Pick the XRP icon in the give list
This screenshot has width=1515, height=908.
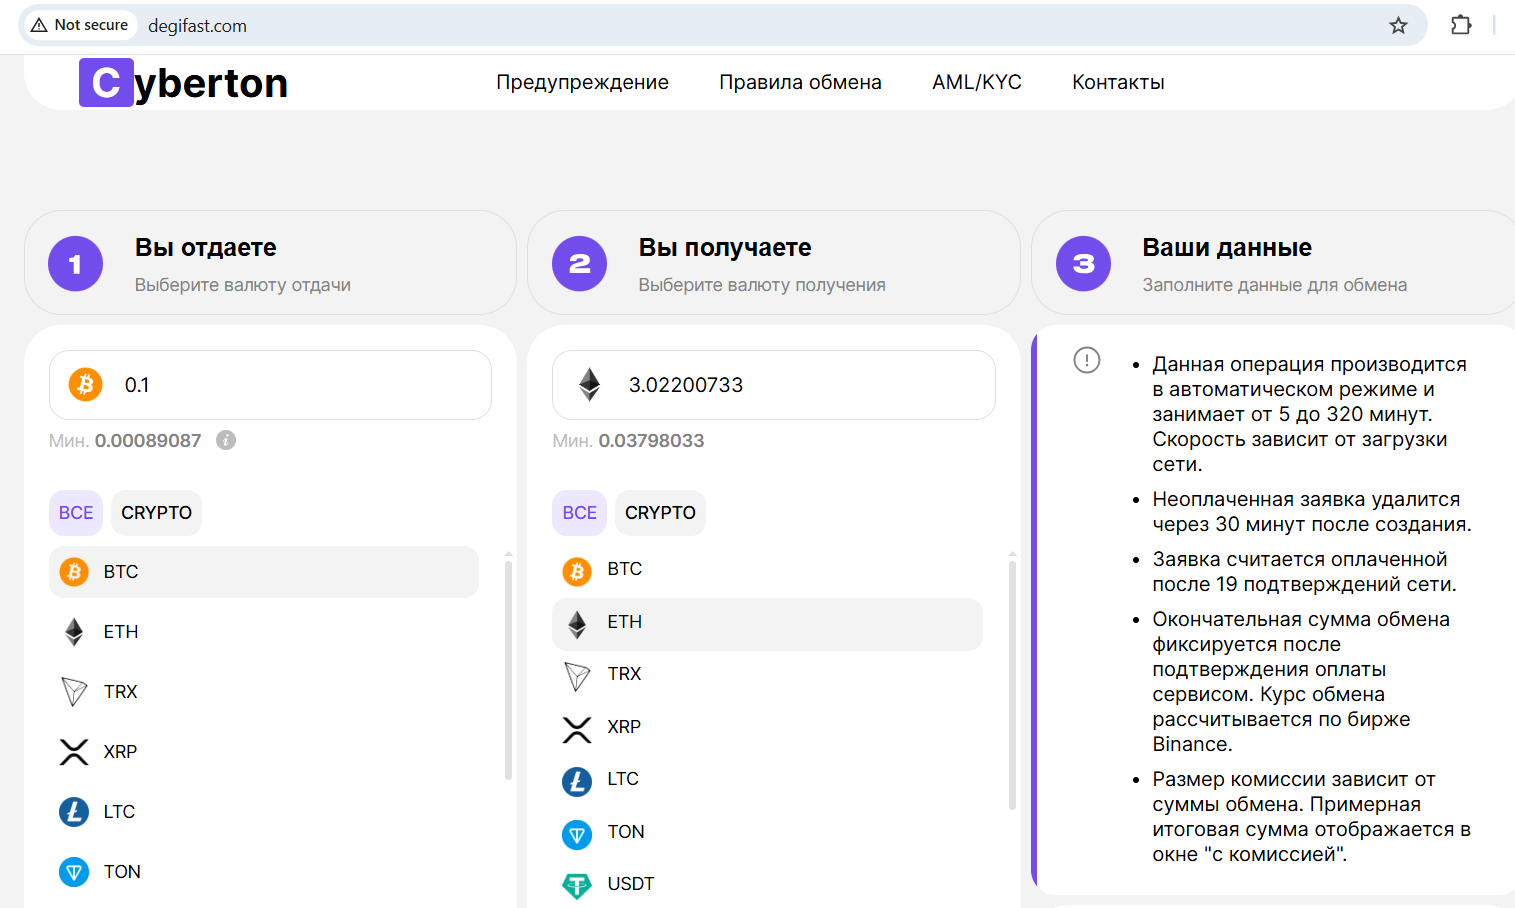(74, 752)
